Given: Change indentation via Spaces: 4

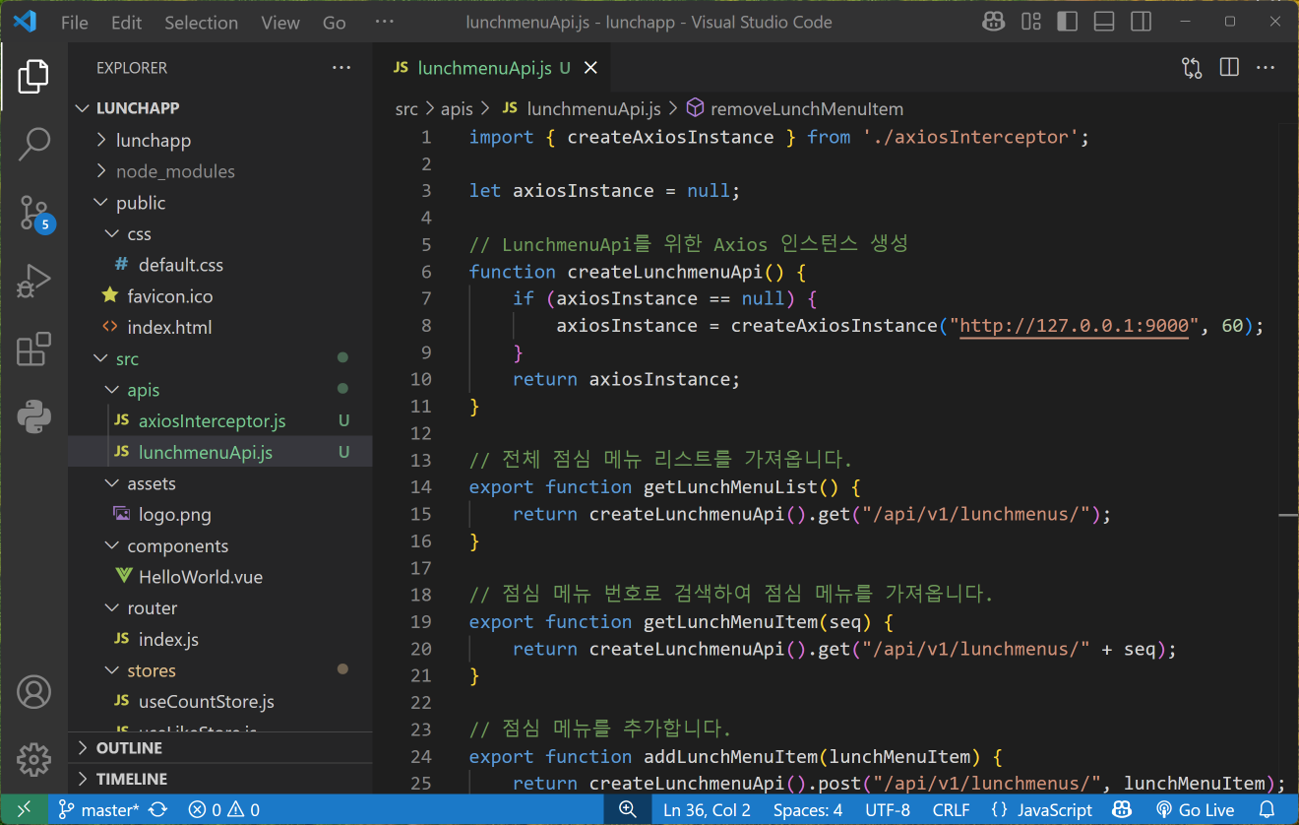Looking at the screenshot, I should tap(808, 809).
